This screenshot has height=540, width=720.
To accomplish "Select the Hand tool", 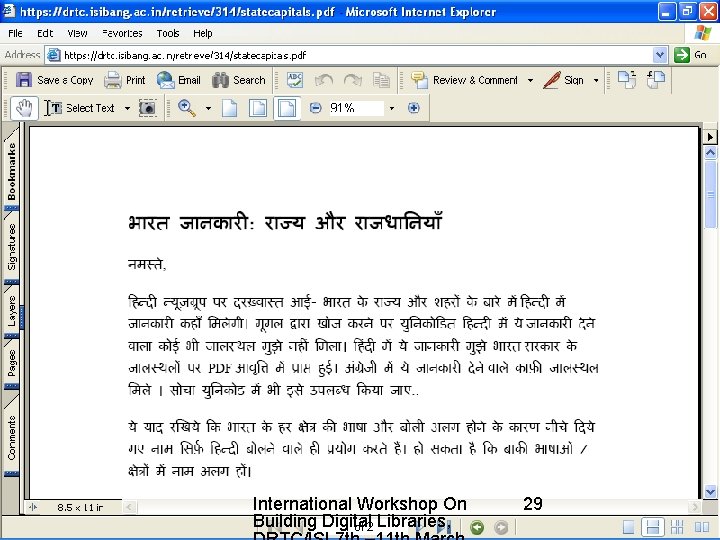I will 24,108.
